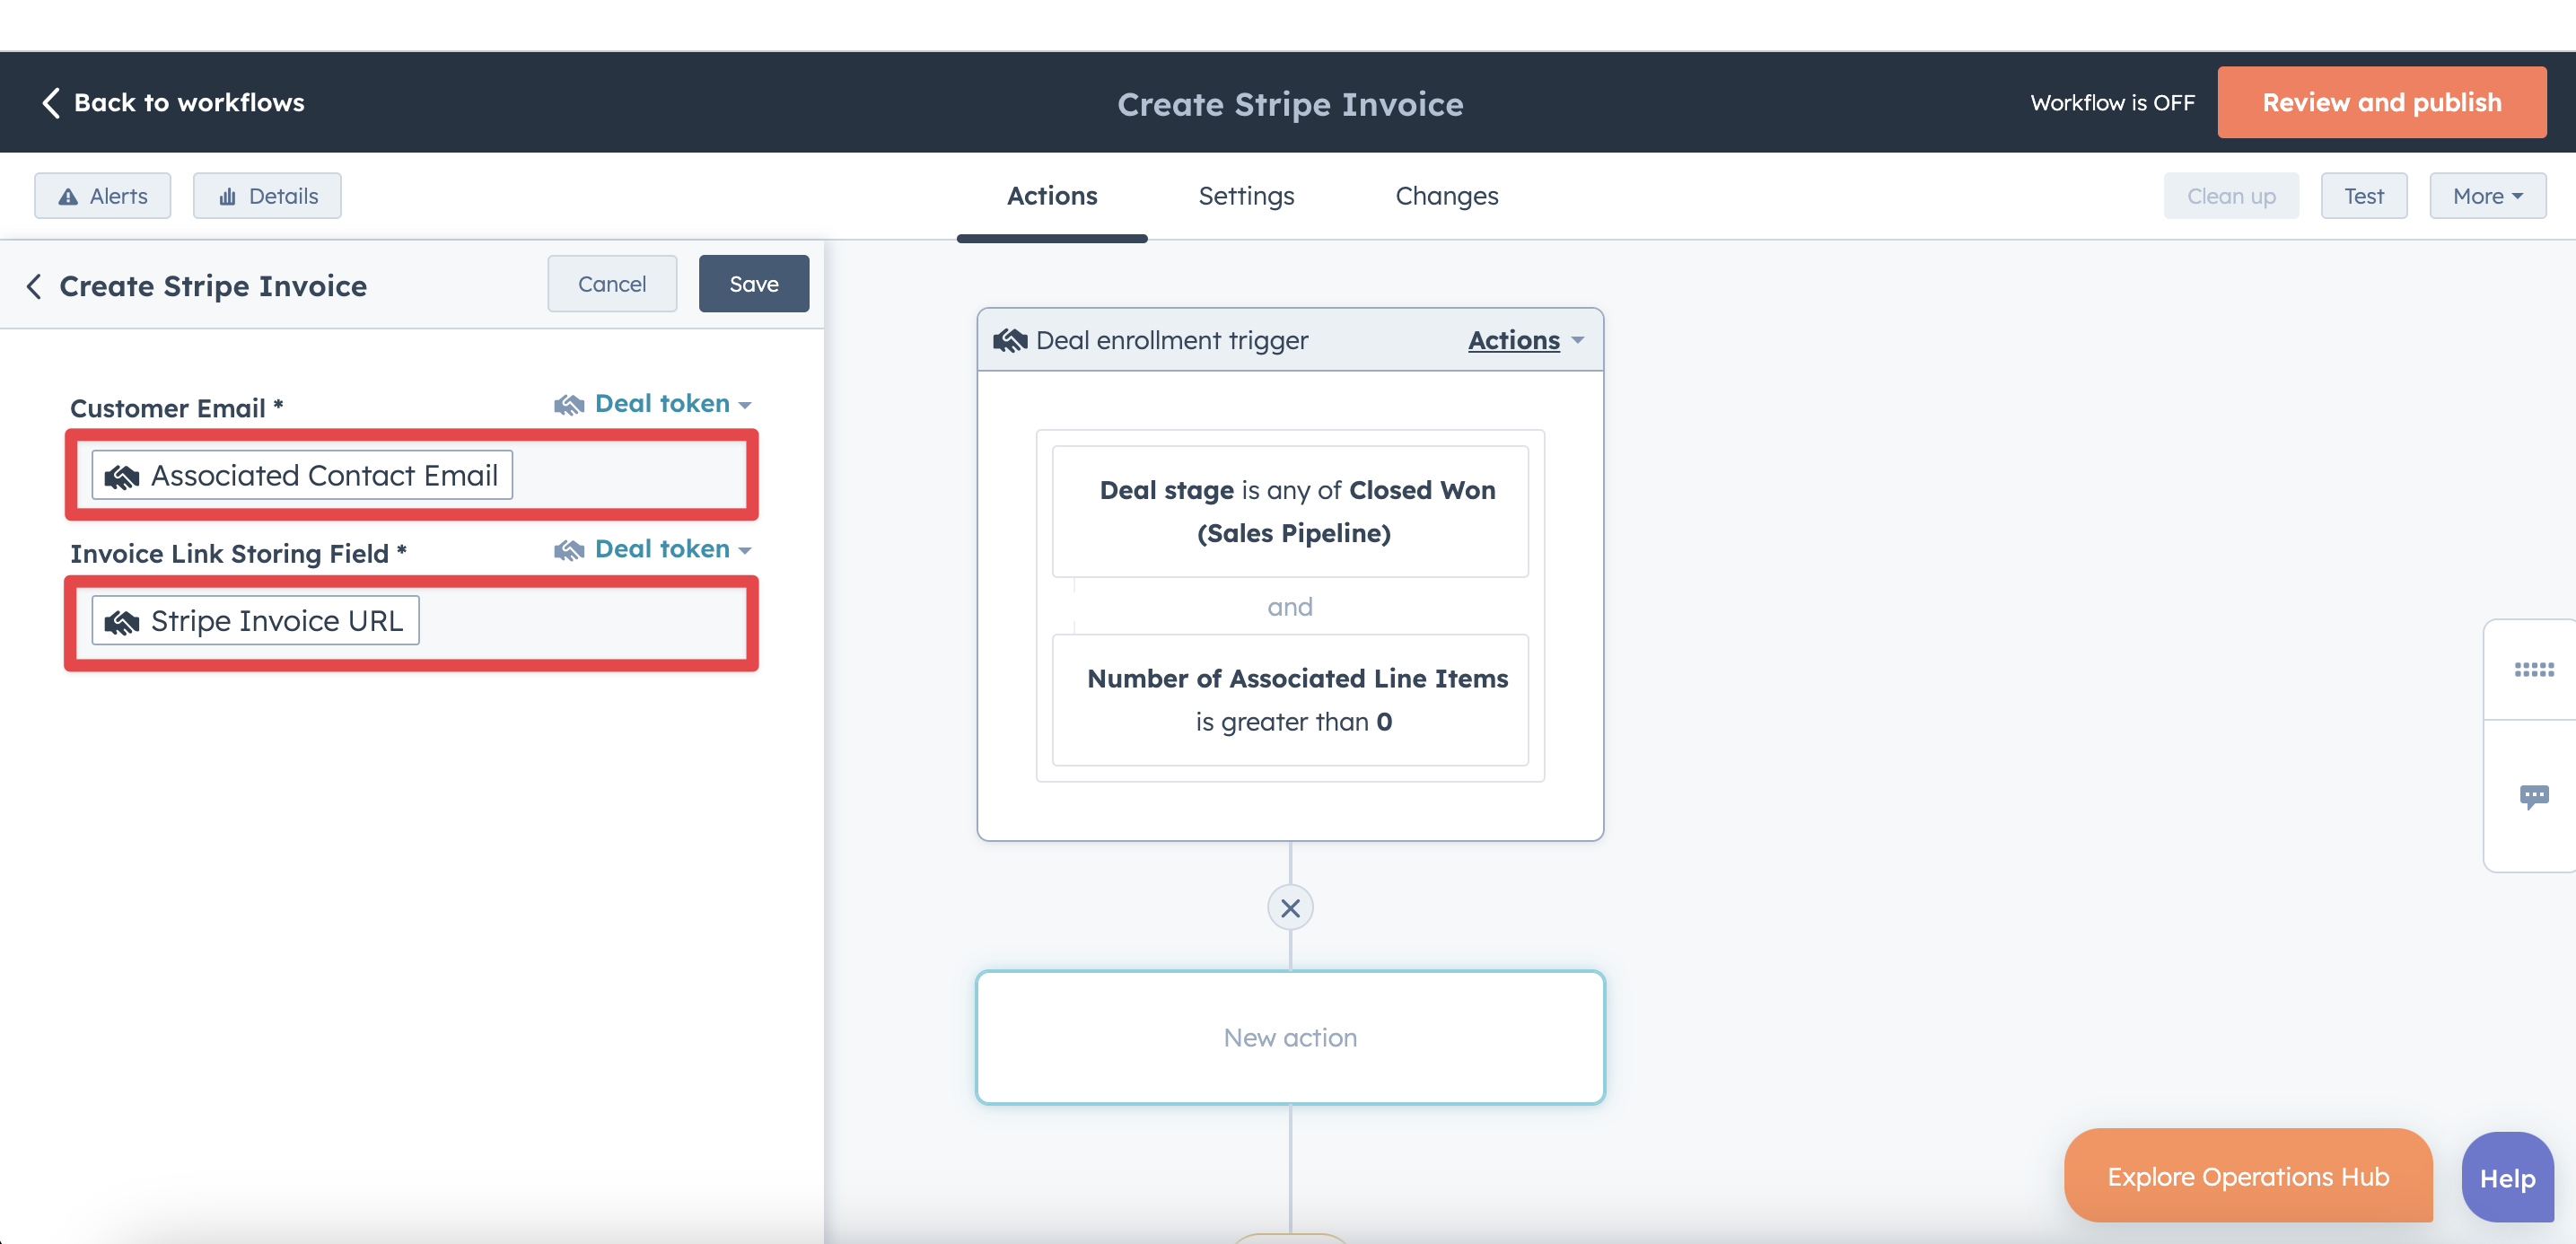Screen dimensions: 2576x1244
Task: Click the handshake icon in Associated Contact Email token
Action: (123, 475)
